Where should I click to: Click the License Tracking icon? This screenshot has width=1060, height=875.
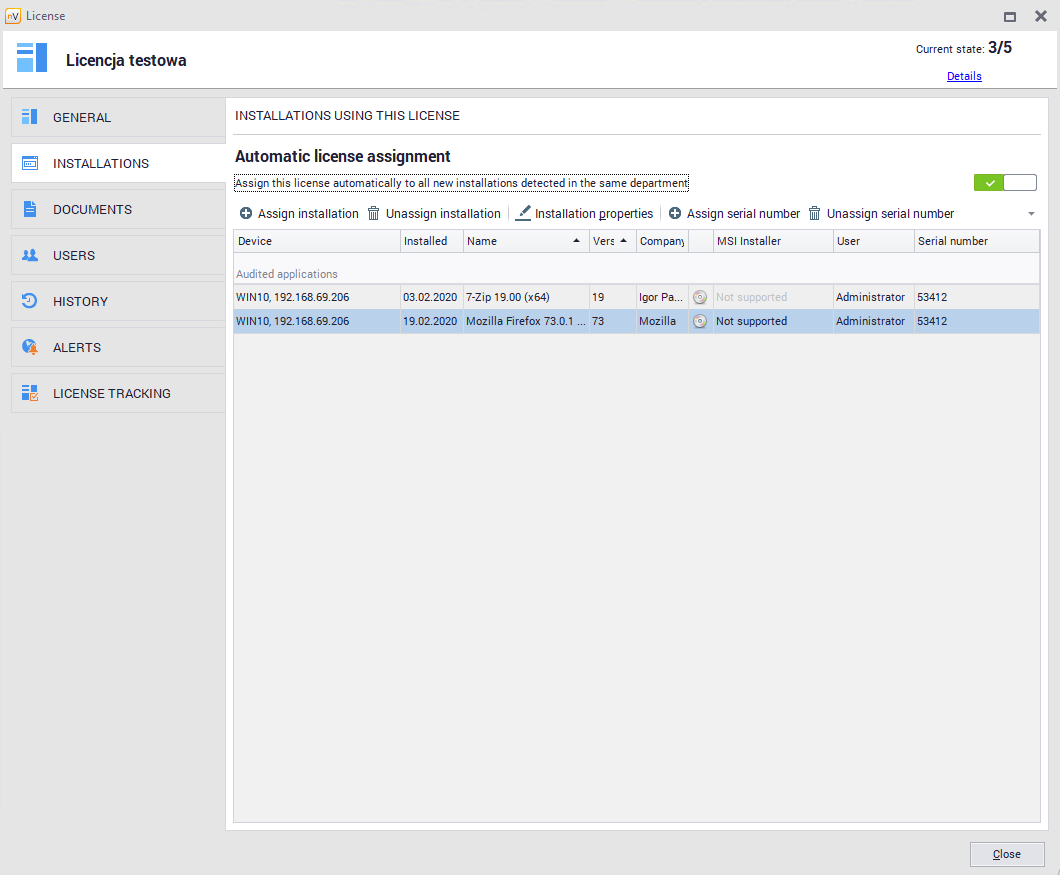(x=30, y=393)
